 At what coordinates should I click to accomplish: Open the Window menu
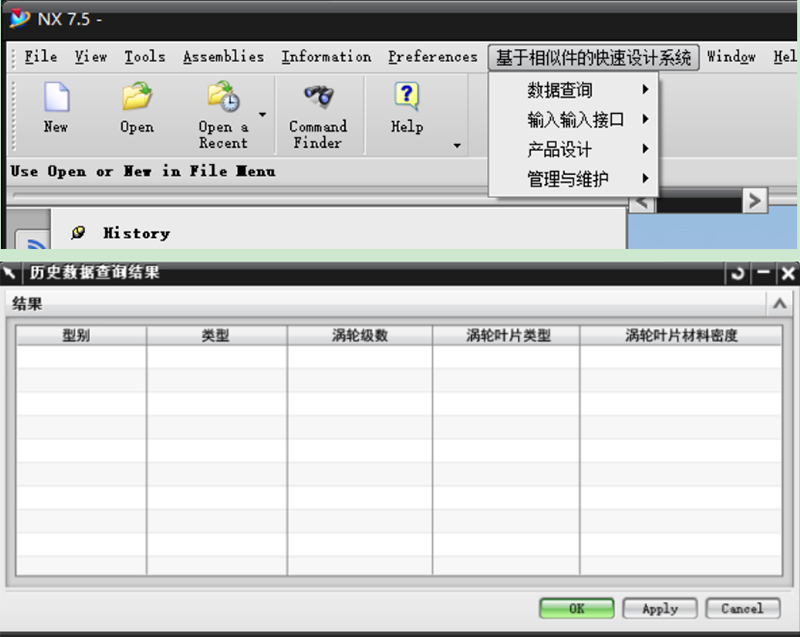click(731, 57)
